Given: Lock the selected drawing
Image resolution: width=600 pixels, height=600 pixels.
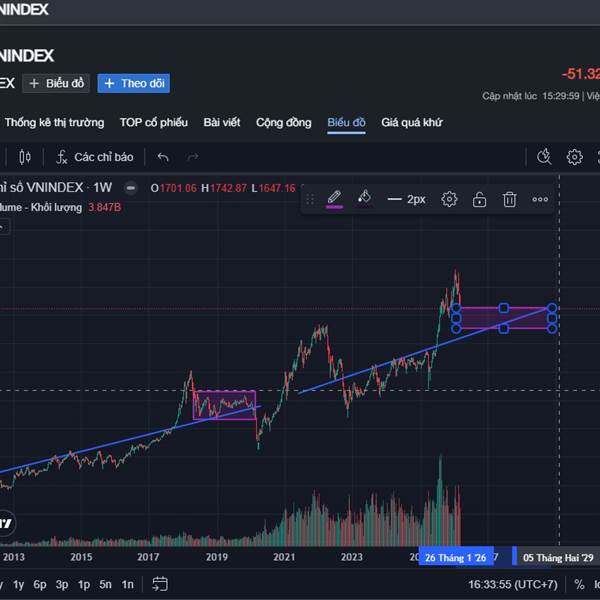Looking at the screenshot, I should click(x=479, y=199).
